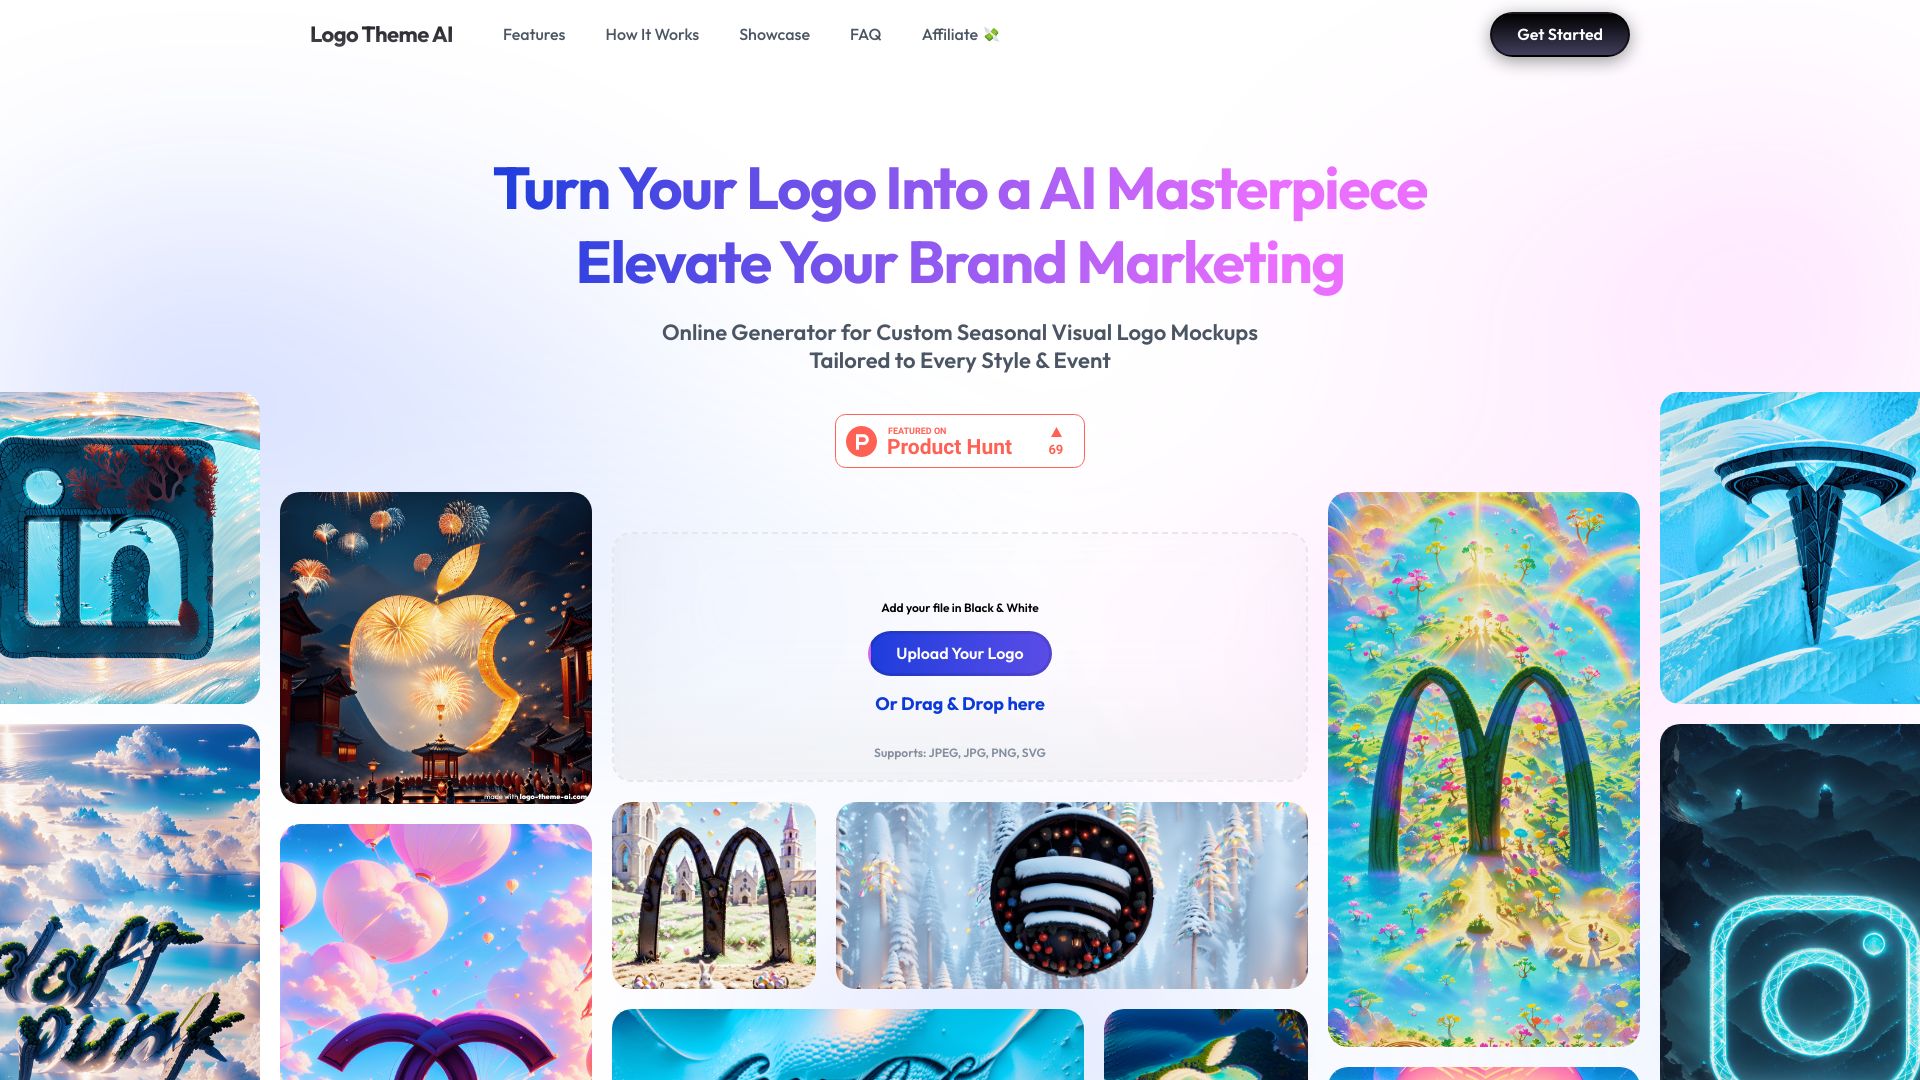1920x1080 pixels.
Task: Click the Product Hunt featured badge
Action: 960,440
